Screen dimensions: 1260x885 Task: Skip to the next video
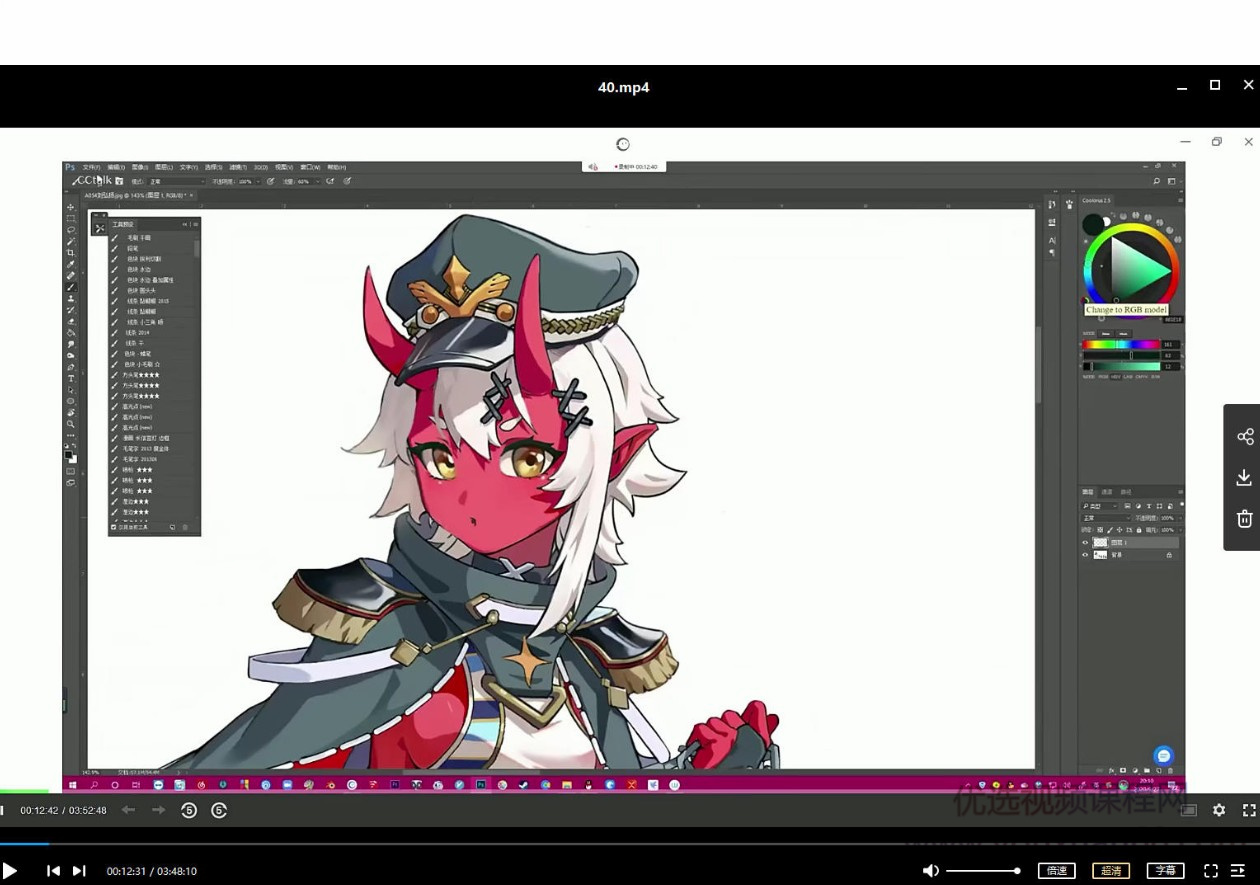coord(79,871)
